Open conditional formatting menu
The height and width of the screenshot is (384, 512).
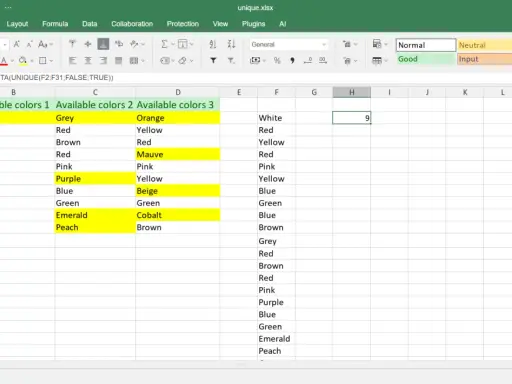point(380,44)
